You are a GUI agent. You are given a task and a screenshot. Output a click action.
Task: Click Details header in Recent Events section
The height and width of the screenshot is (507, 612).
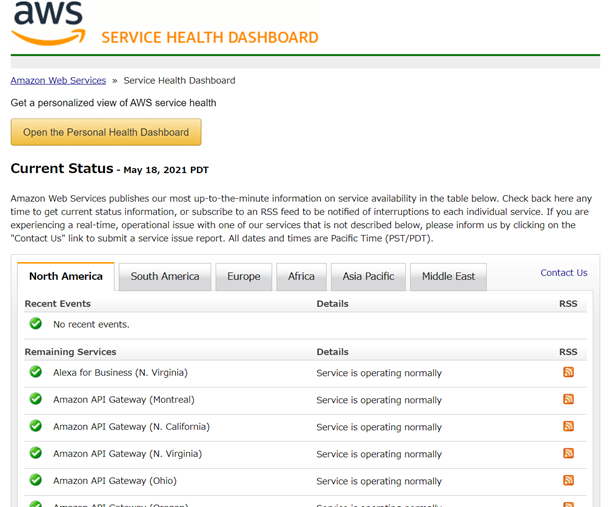coord(333,304)
